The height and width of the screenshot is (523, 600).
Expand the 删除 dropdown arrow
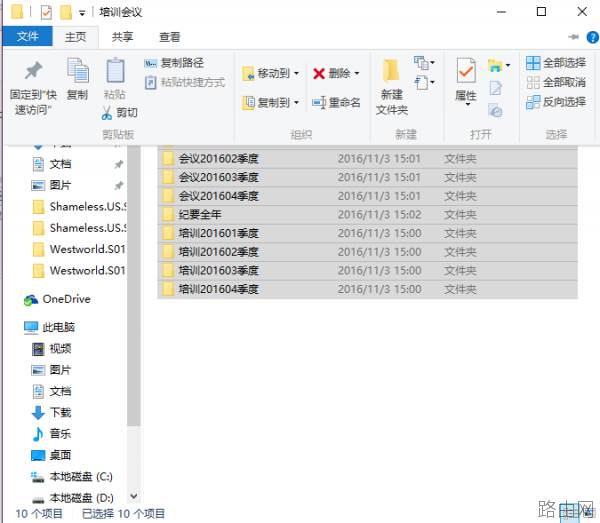(357, 73)
